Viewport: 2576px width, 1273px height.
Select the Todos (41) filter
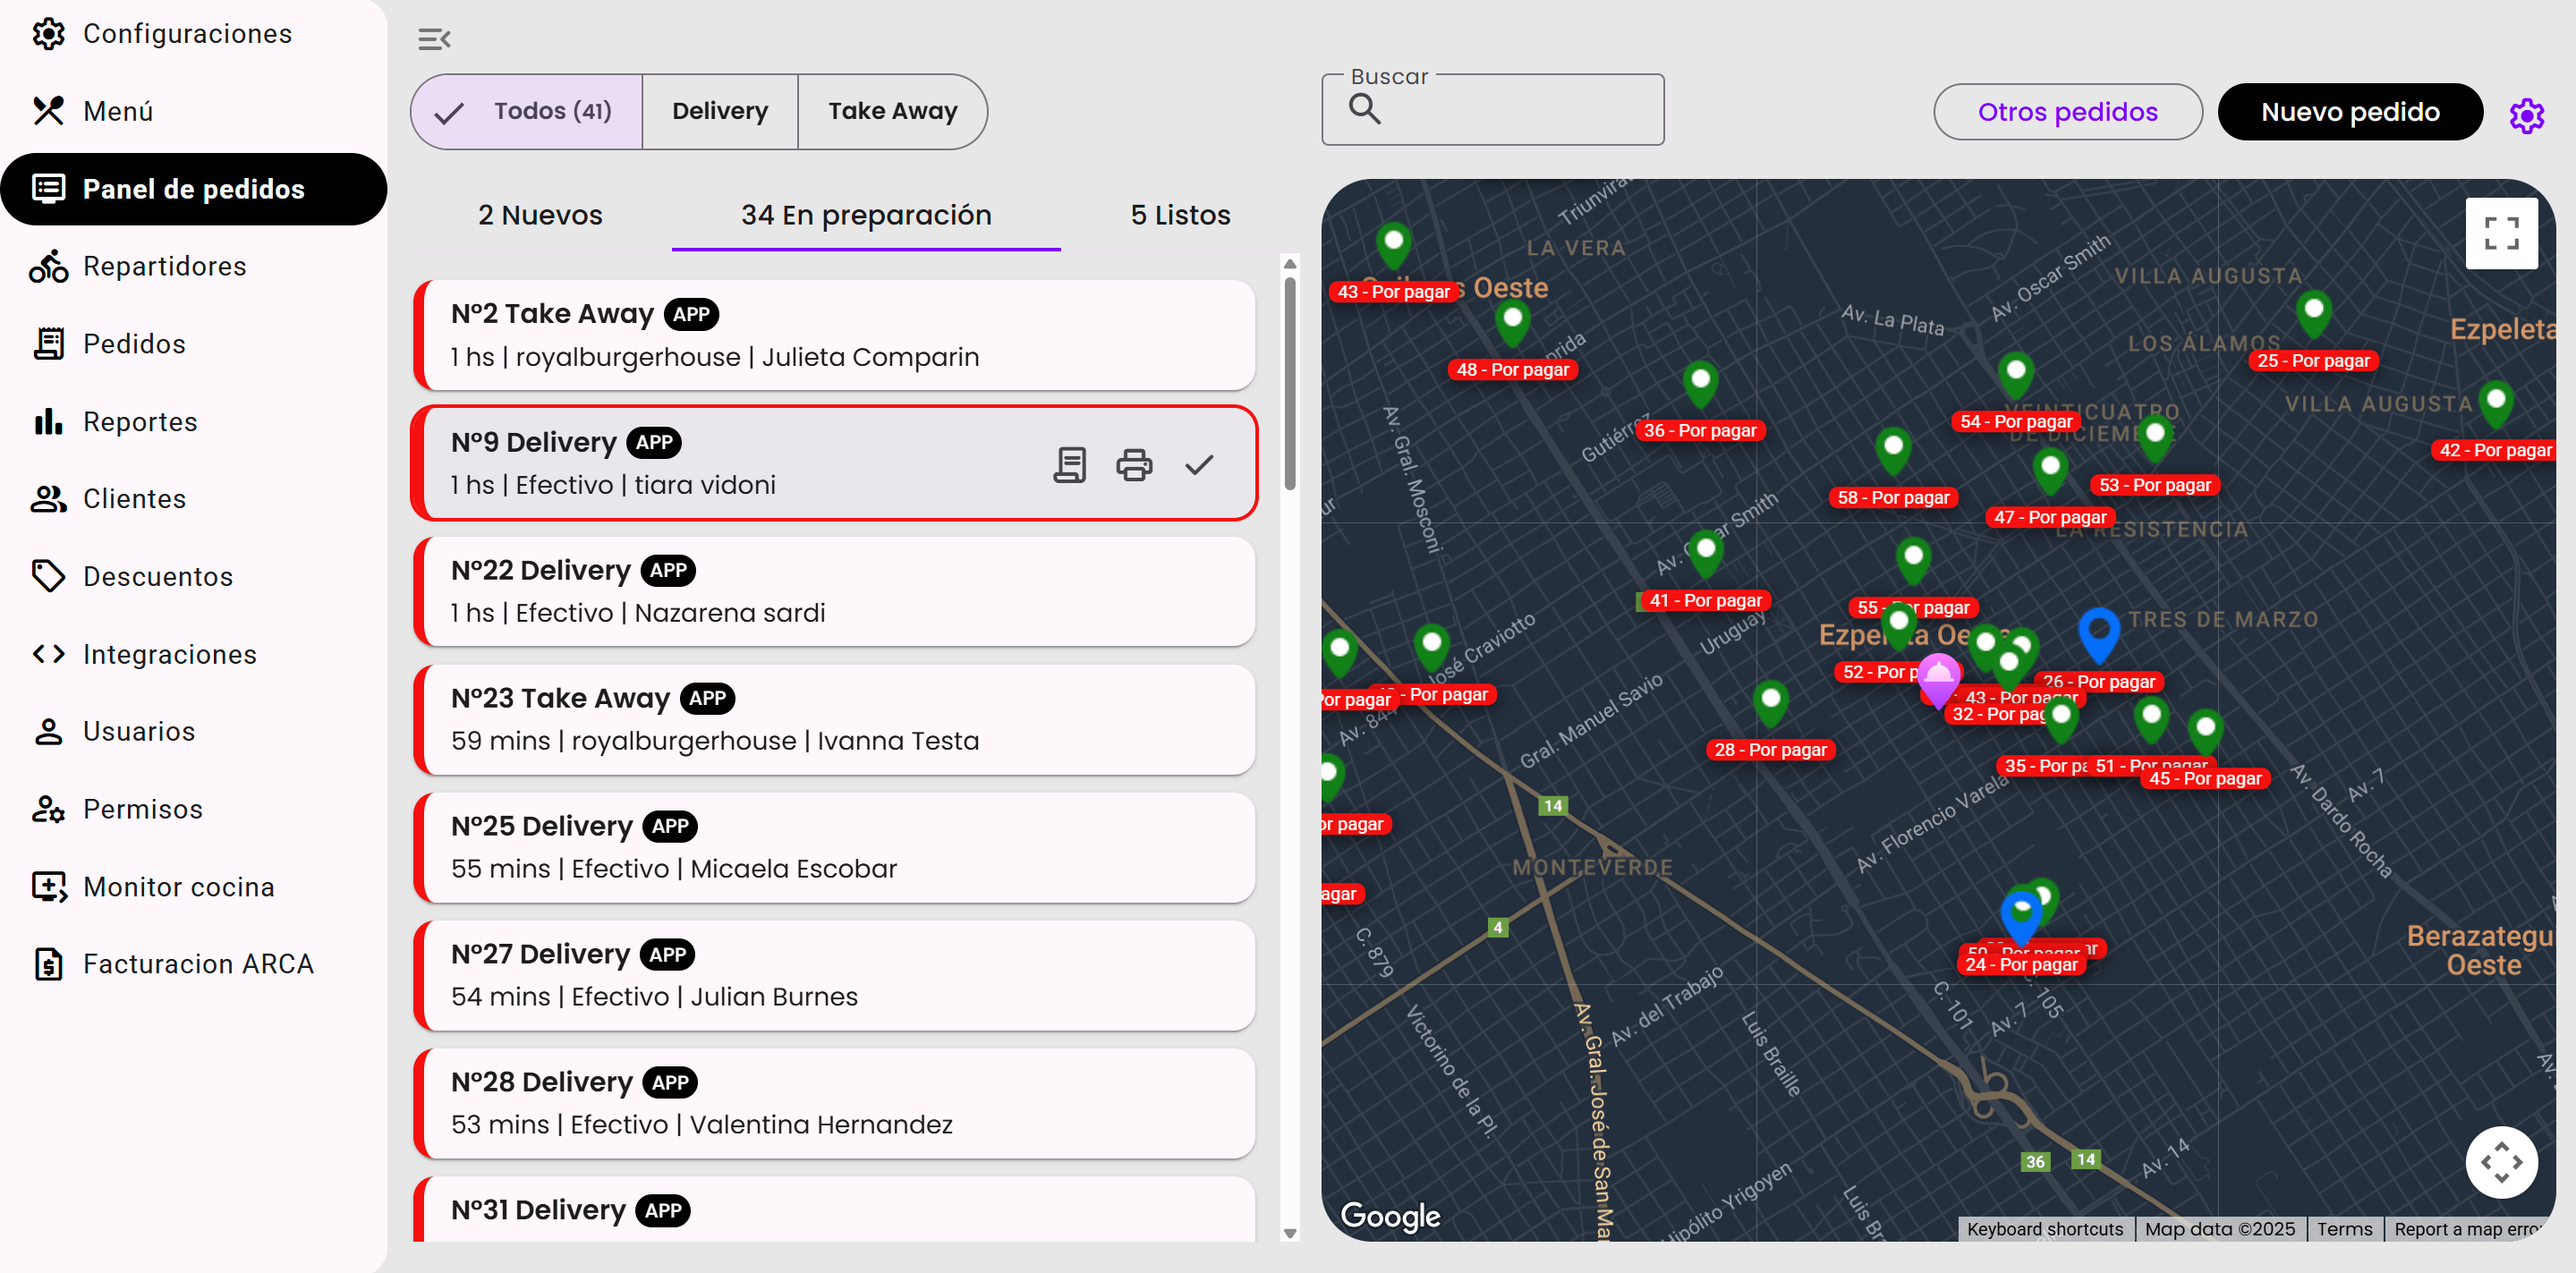coord(527,111)
